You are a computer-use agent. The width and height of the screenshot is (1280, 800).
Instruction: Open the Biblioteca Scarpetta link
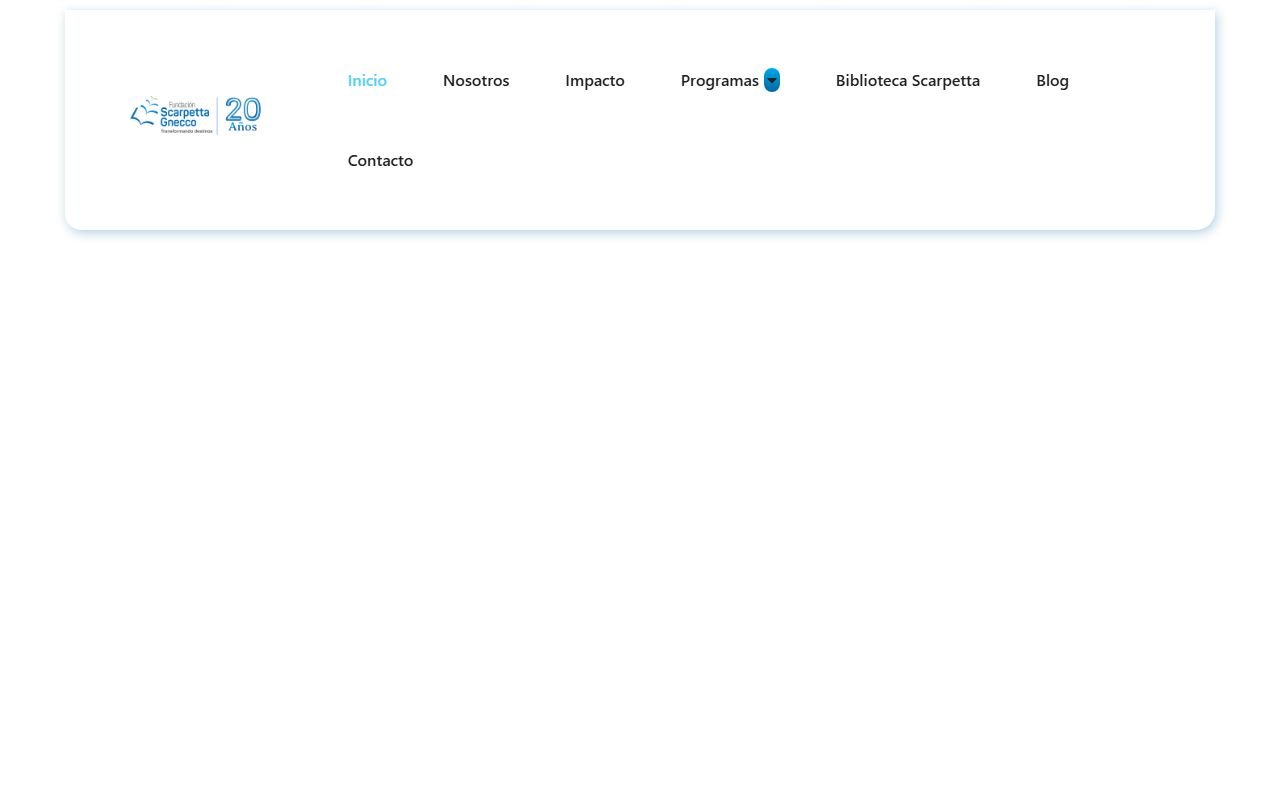(x=907, y=80)
